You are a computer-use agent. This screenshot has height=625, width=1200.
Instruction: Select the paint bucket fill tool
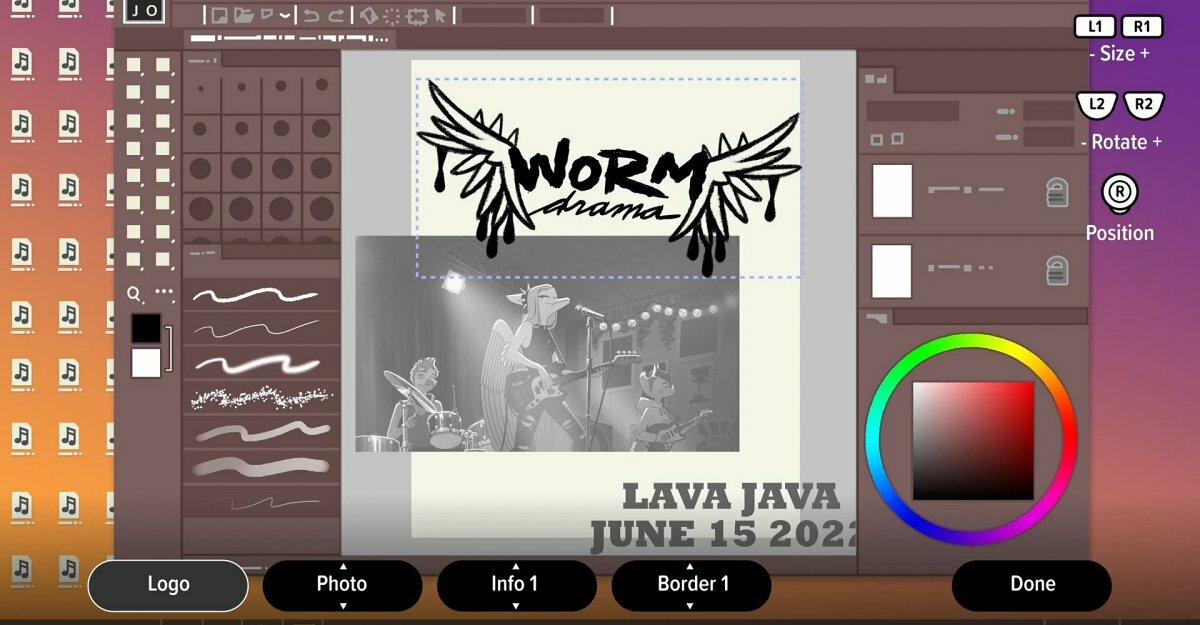pos(368,15)
